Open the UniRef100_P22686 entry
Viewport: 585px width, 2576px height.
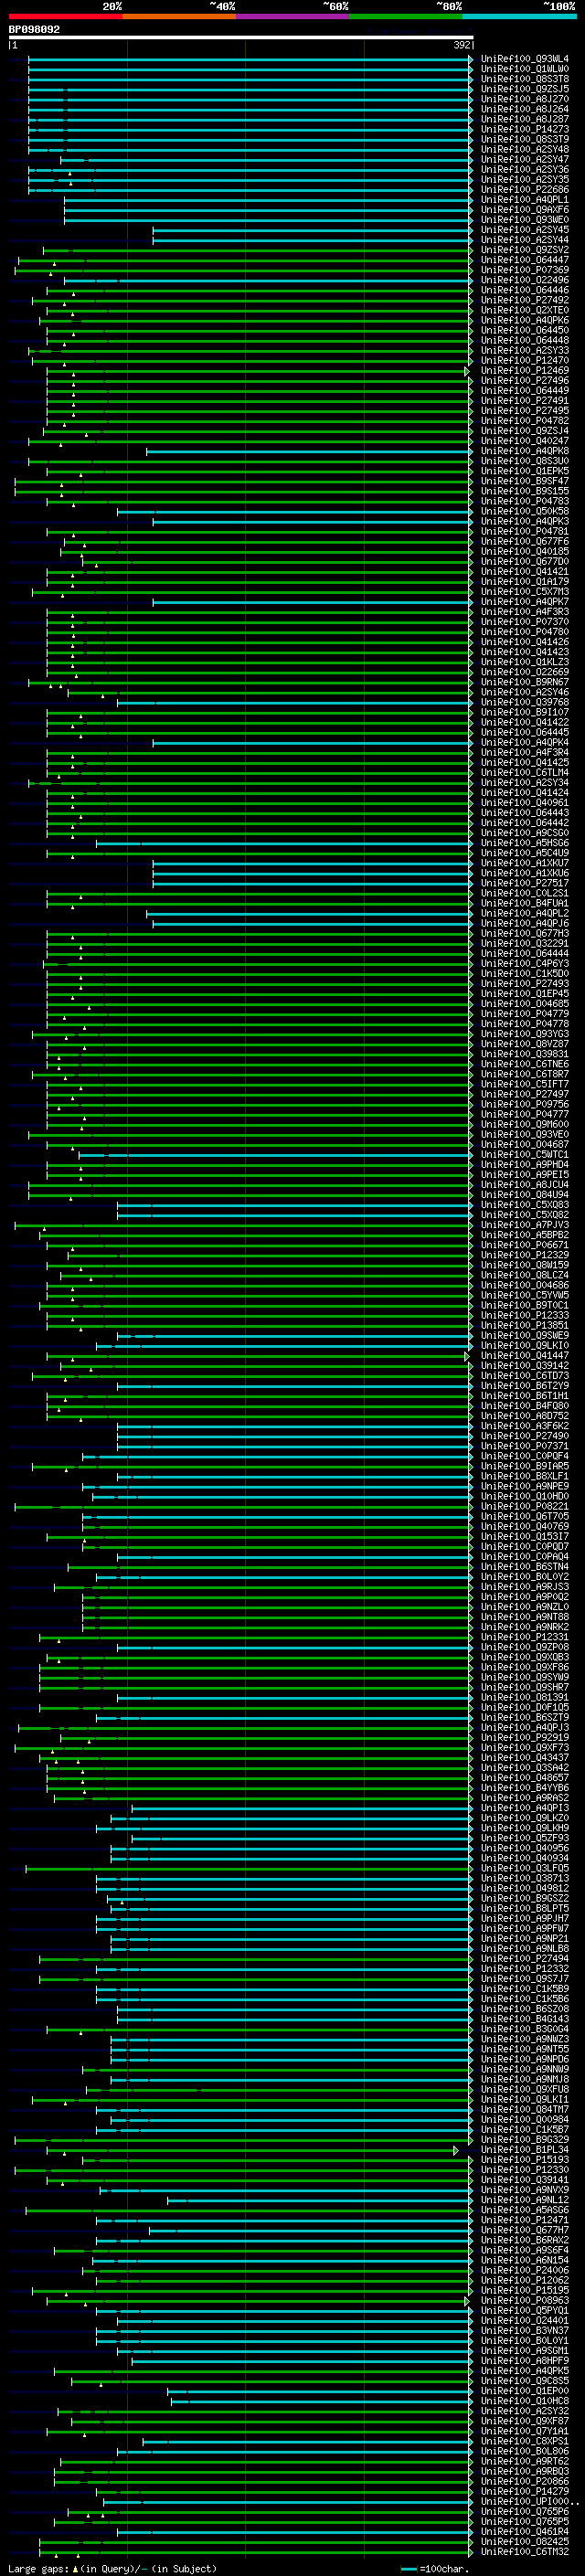point(525,190)
